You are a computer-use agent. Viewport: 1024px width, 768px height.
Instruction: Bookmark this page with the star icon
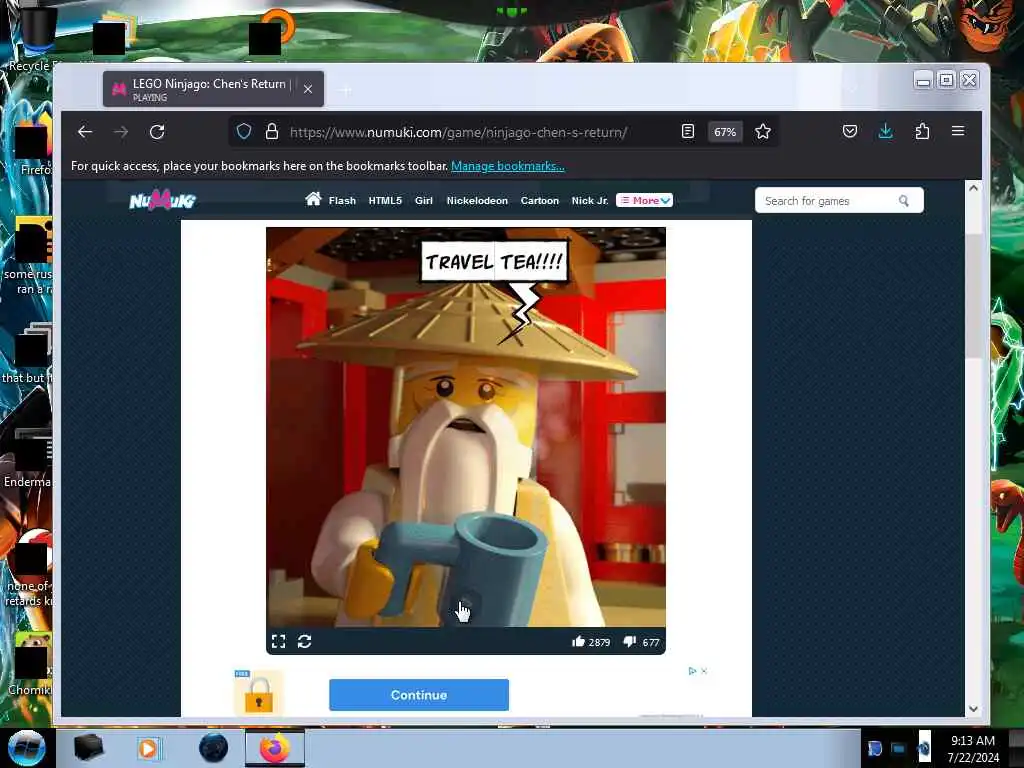pos(763,132)
